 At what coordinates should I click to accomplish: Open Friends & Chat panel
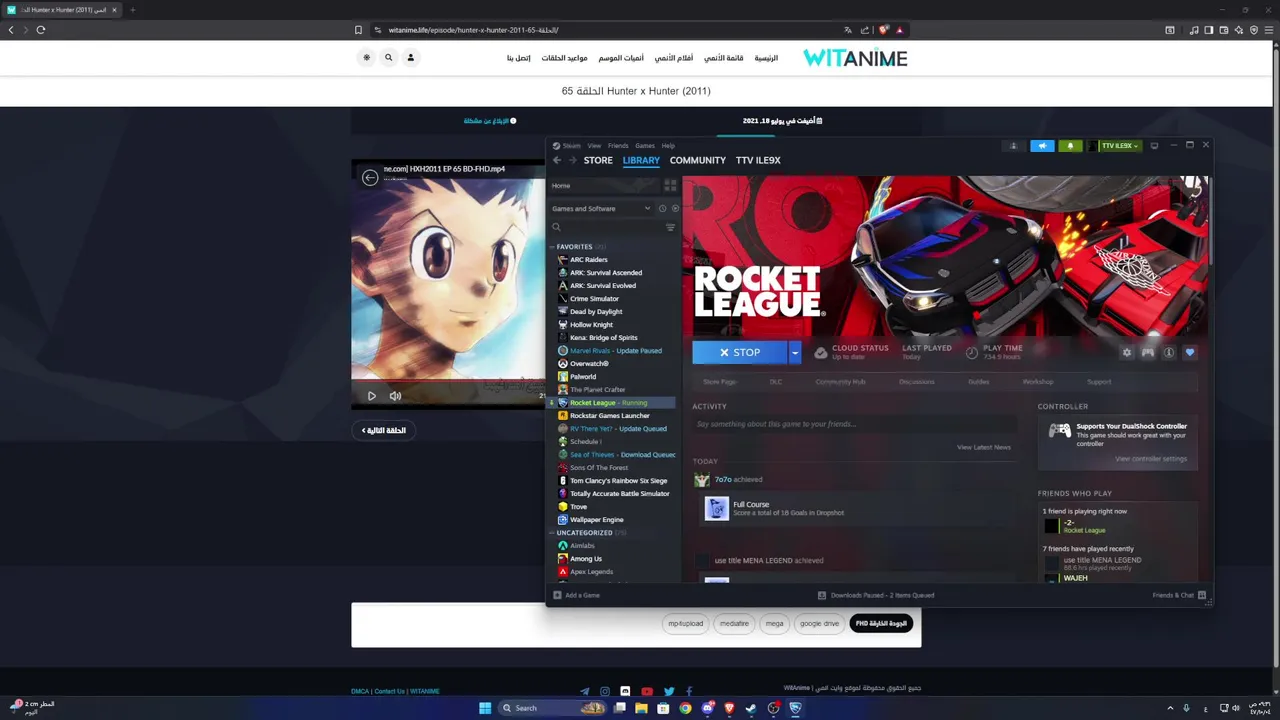point(1179,595)
